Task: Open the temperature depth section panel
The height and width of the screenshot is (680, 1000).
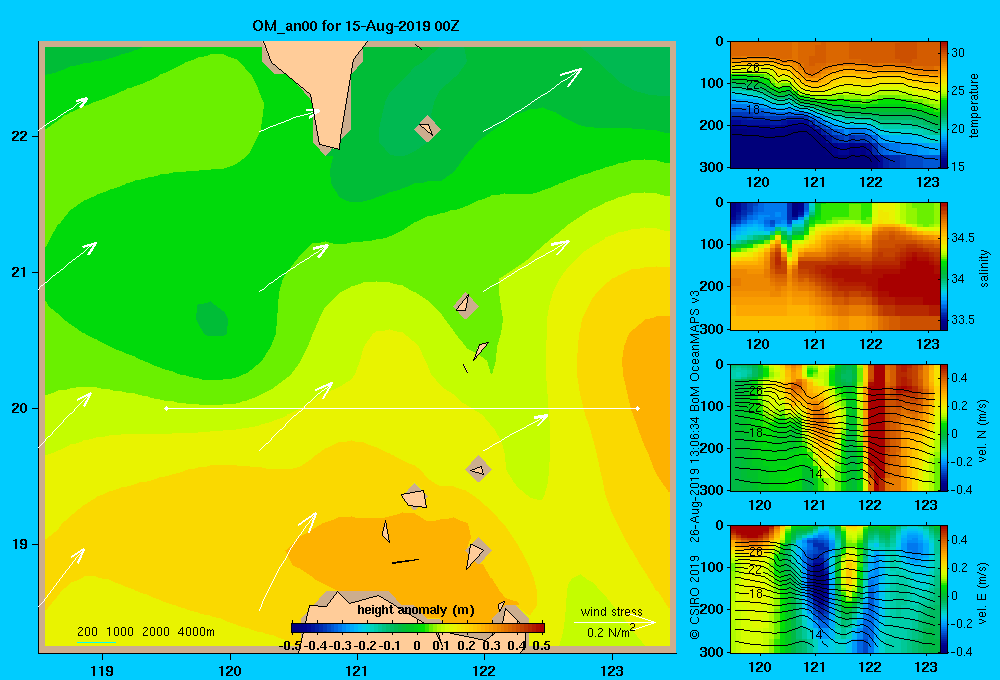Action: coord(834,105)
